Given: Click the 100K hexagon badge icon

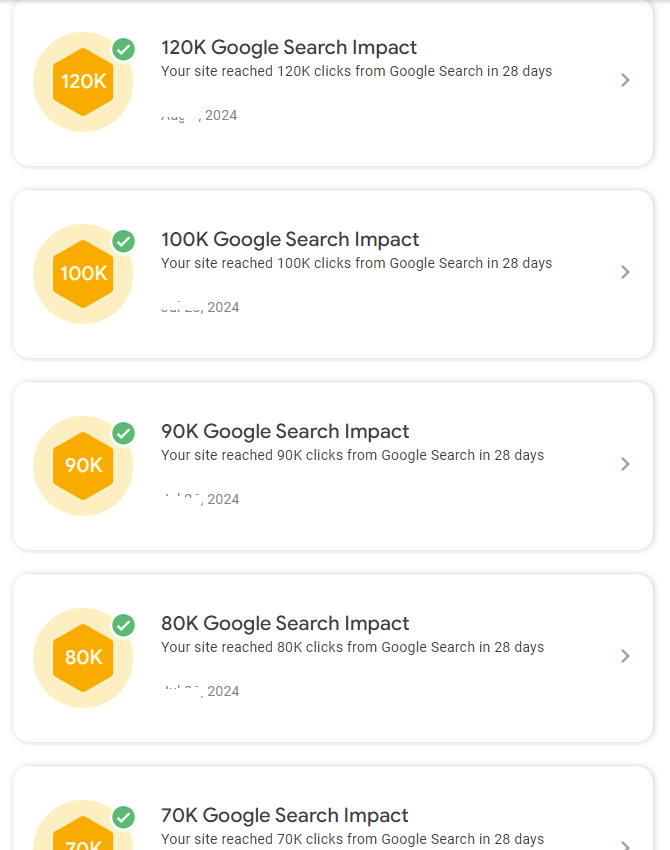Looking at the screenshot, I should click(83, 274).
